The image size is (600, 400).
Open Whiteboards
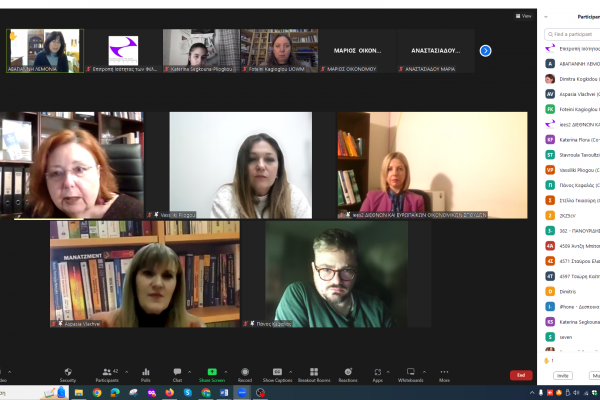411,375
